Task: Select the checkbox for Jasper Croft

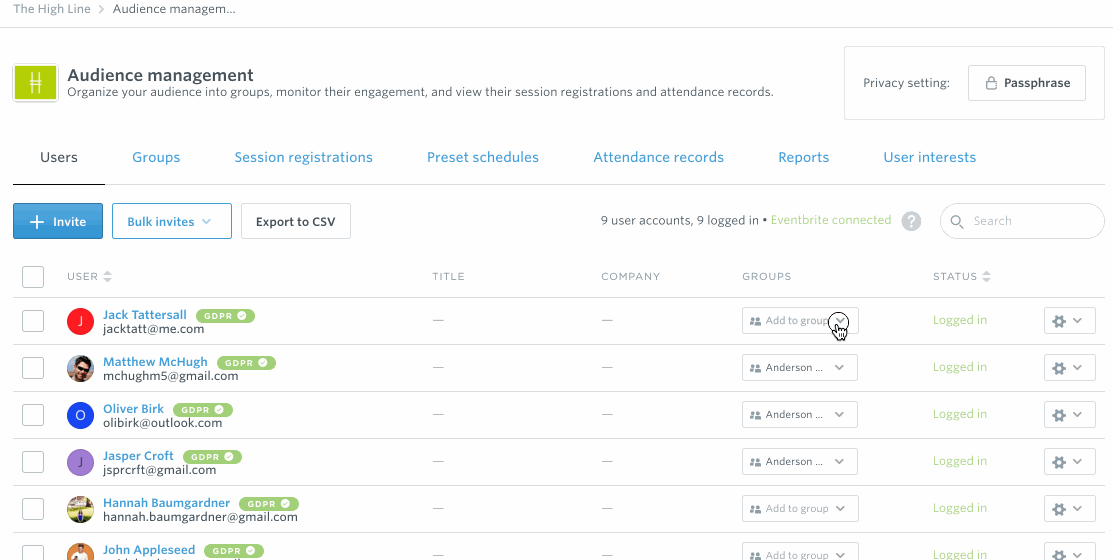Action: click(x=33, y=462)
